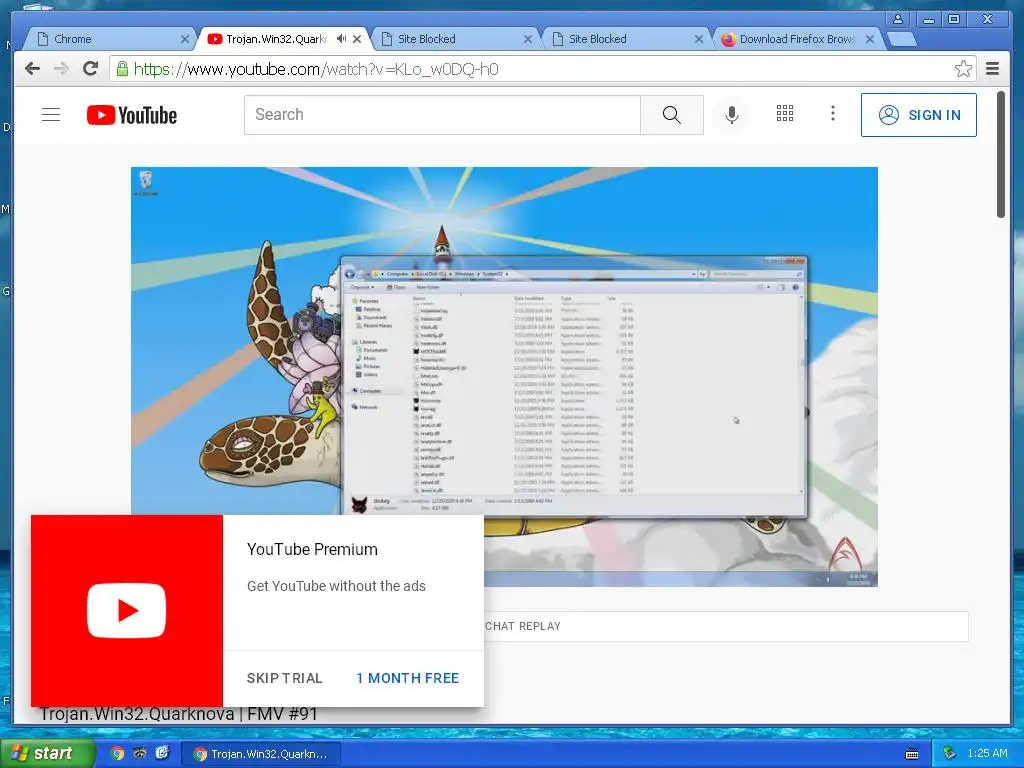Reload the current page
Screen dimensions: 1024x768
click(x=90, y=69)
